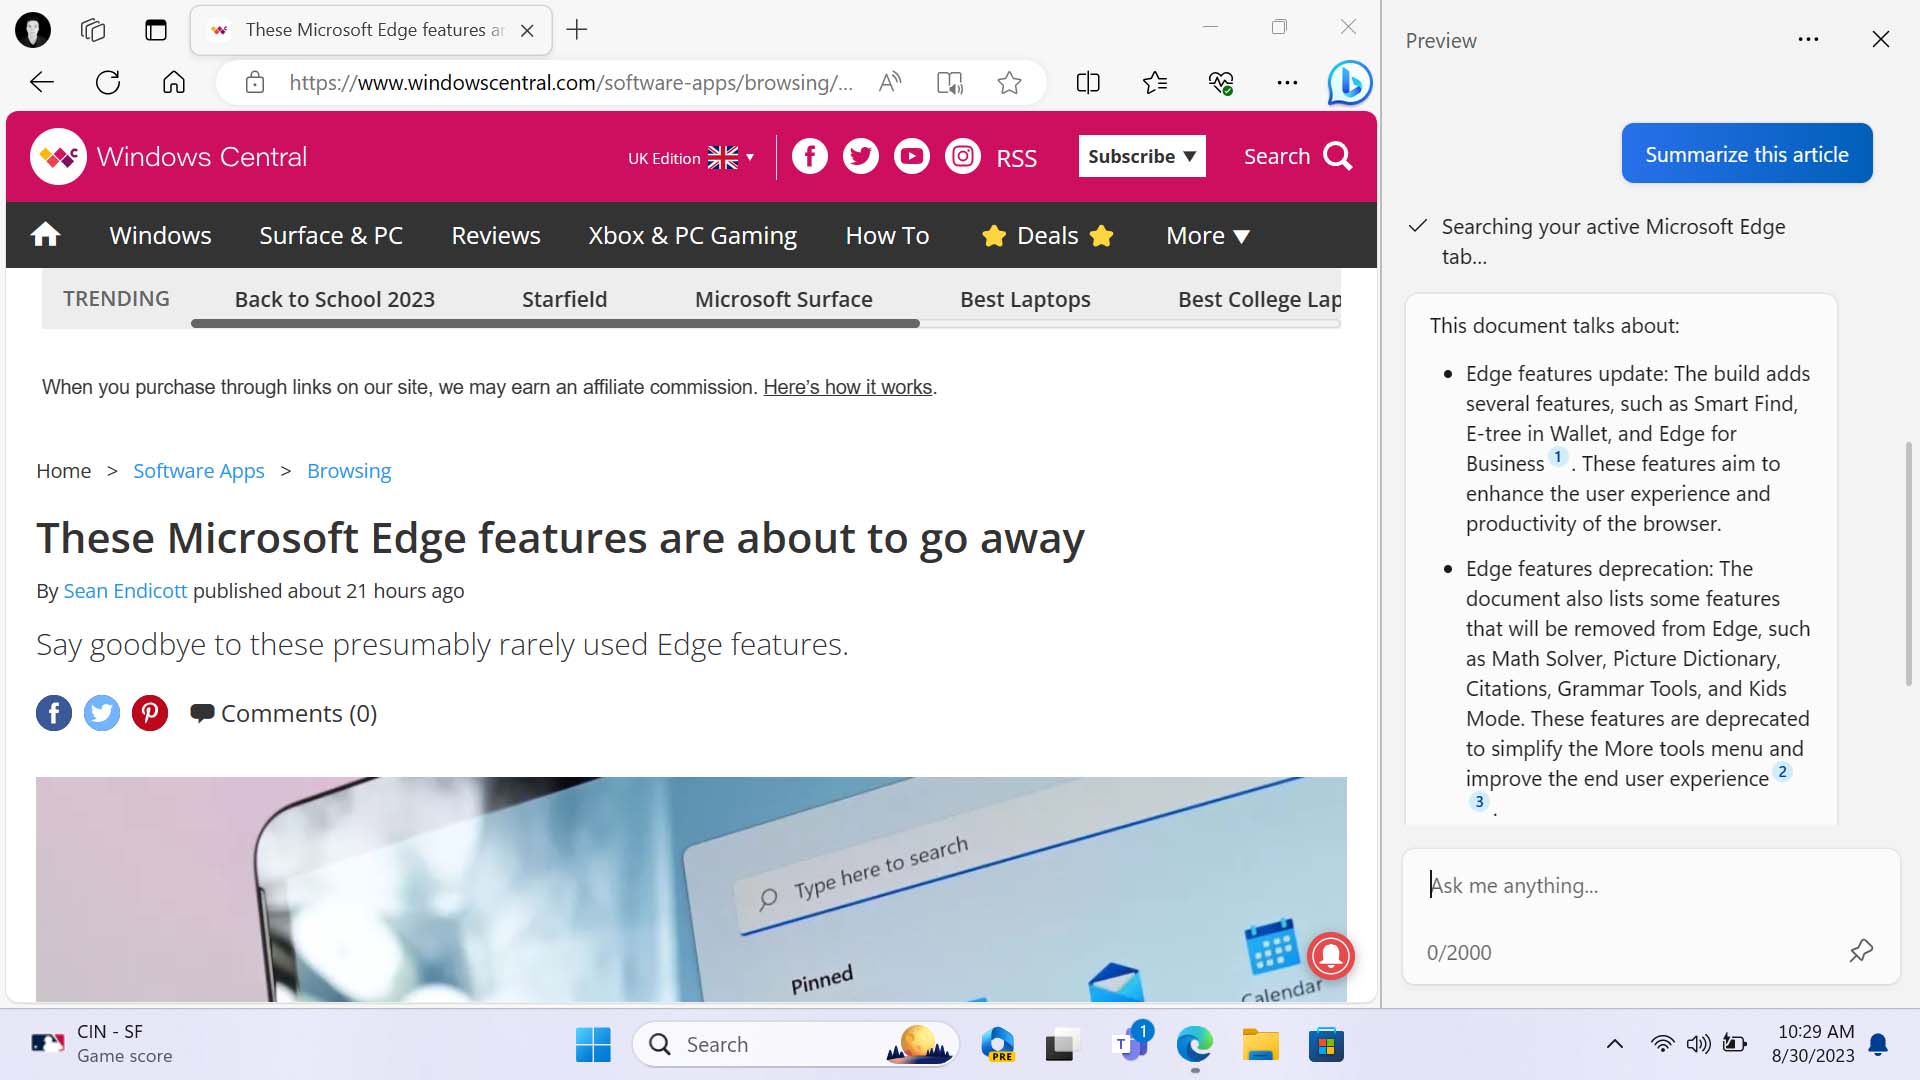Click the Bing Copilot icon in toolbar
The image size is (1920, 1080).
[x=1350, y=82]
